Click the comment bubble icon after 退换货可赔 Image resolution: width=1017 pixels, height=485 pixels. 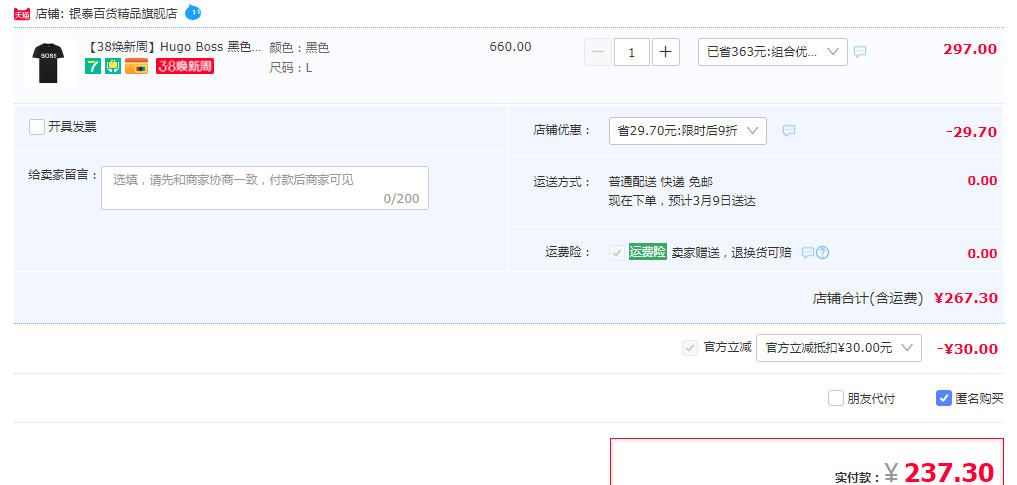pos(808,253)
